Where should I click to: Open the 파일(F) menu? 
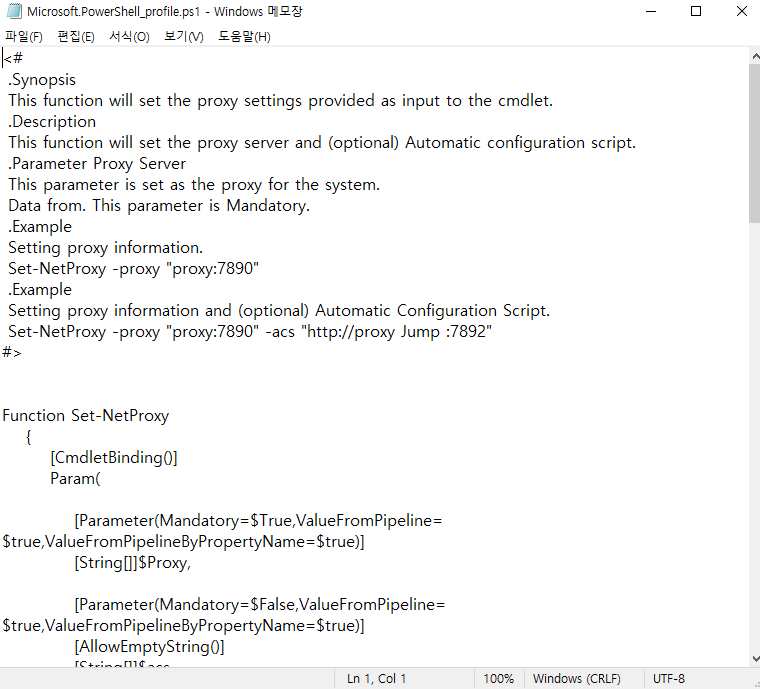pyautogui.click(x=24, y=36)
